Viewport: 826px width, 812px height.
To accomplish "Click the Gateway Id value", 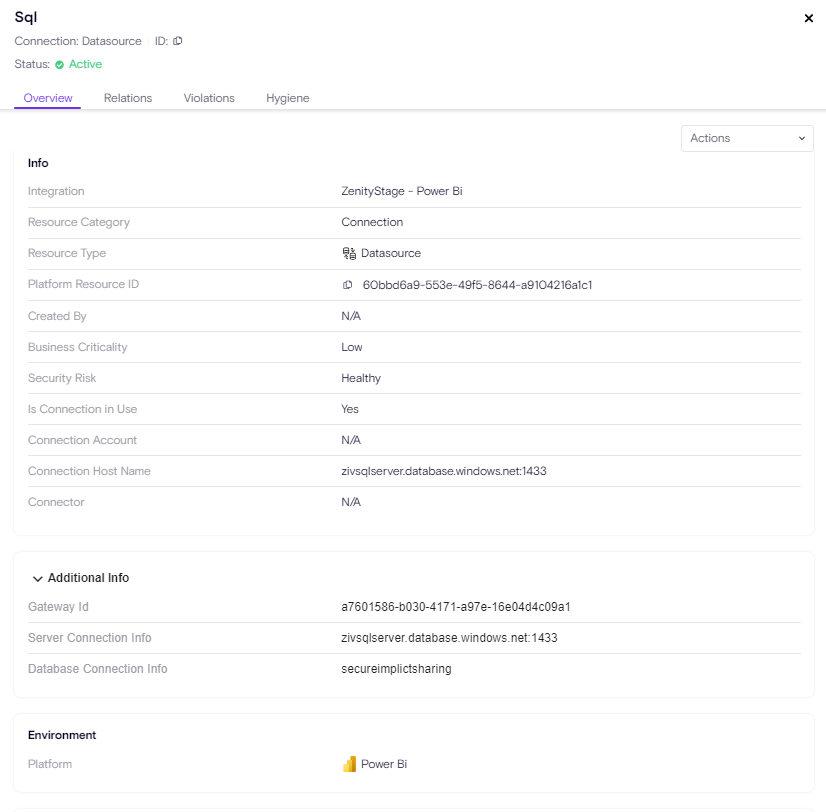I will [x=455, y=607].
